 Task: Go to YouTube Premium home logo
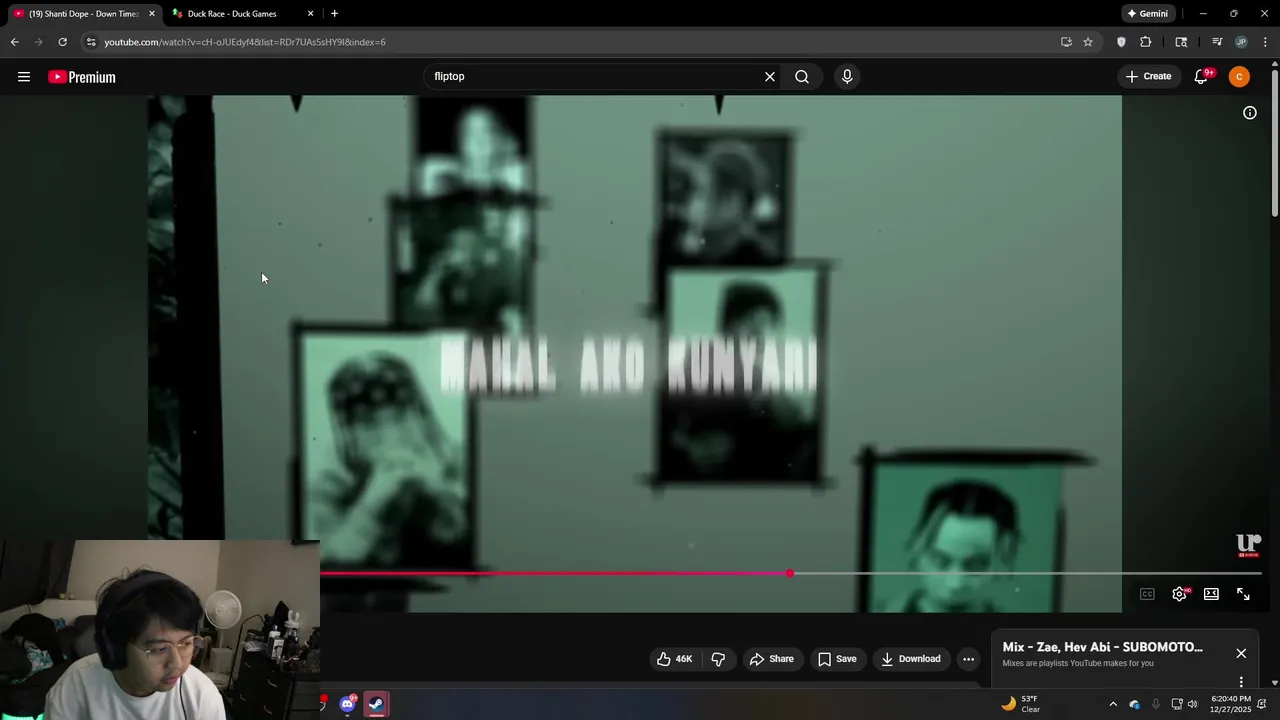82,77
